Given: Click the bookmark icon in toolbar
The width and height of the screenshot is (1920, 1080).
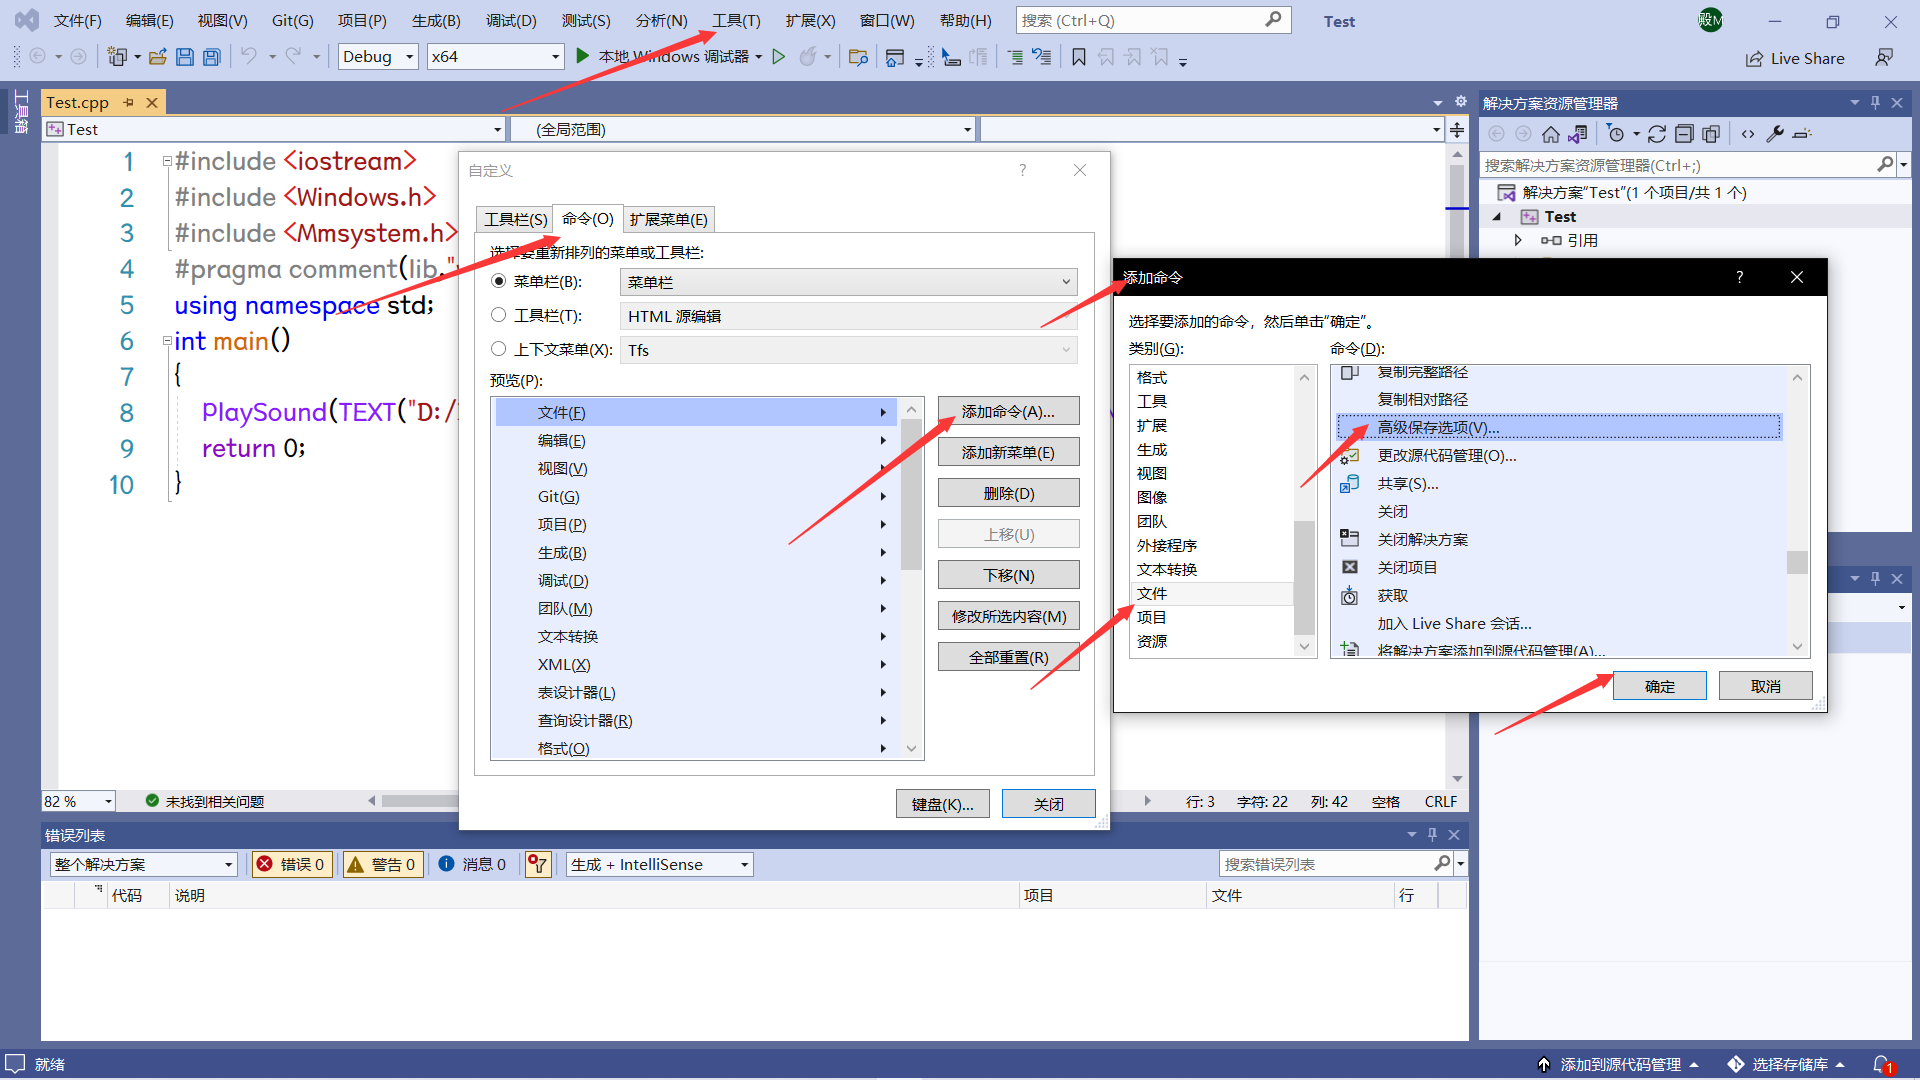Looking at the screenshot, I should [1078, 57].
